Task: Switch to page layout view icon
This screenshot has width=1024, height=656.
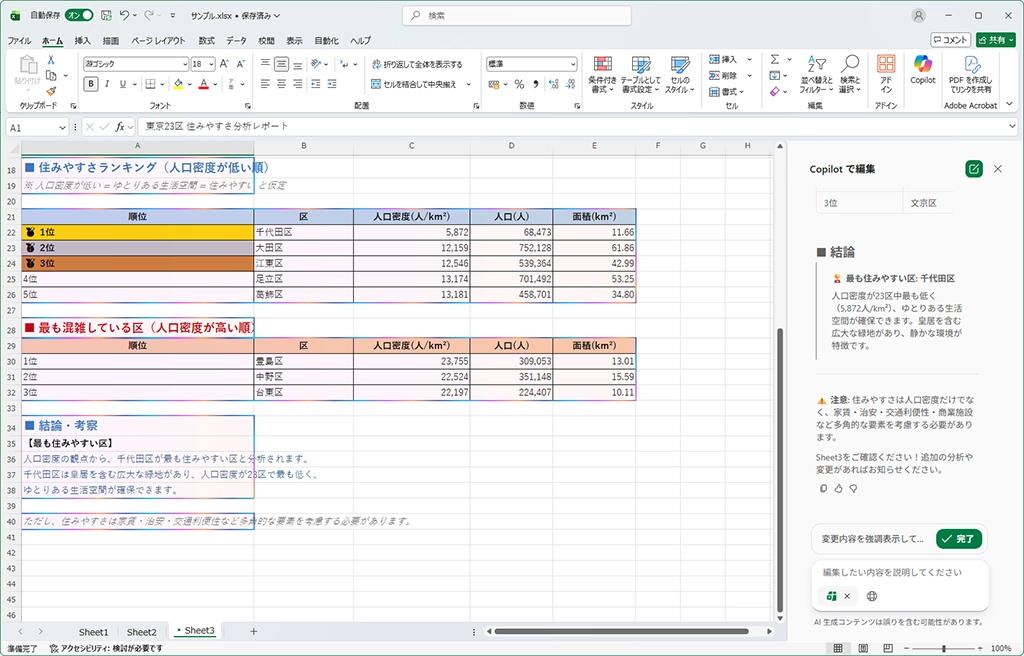Action: 862,648
